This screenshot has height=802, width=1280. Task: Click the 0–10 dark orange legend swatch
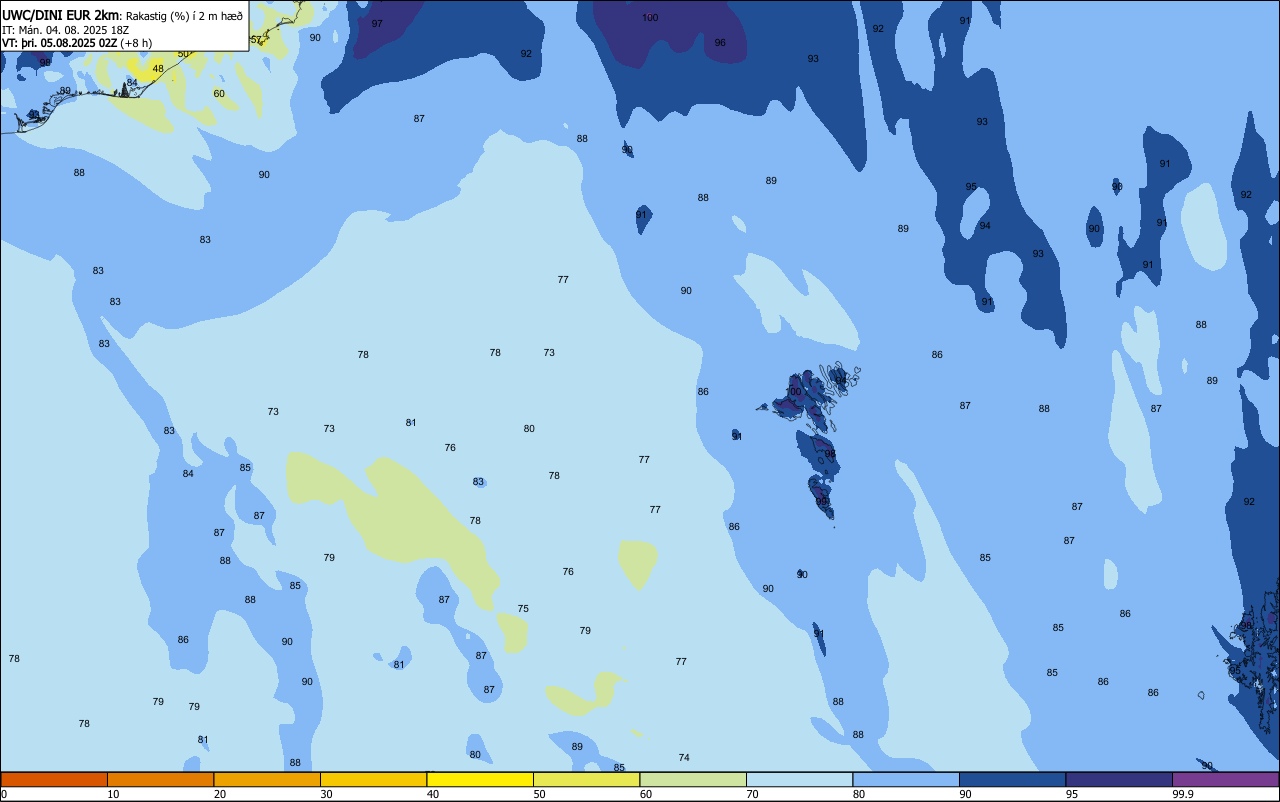point(54,779)
